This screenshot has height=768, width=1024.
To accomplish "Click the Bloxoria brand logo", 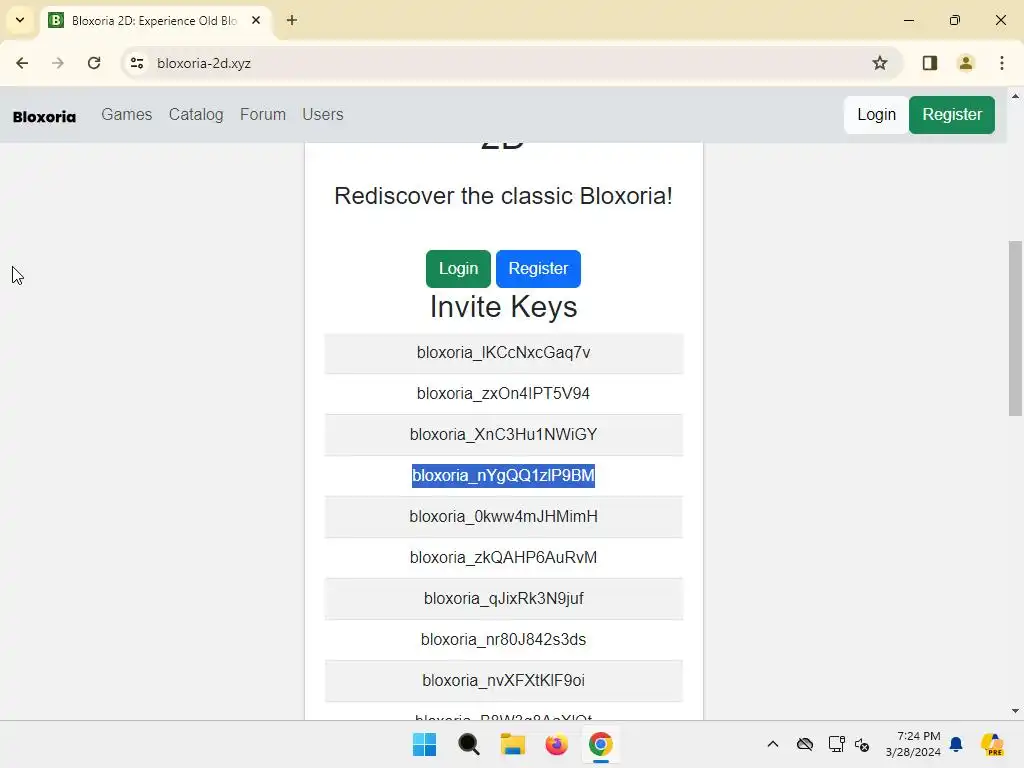I will point(44,117).
